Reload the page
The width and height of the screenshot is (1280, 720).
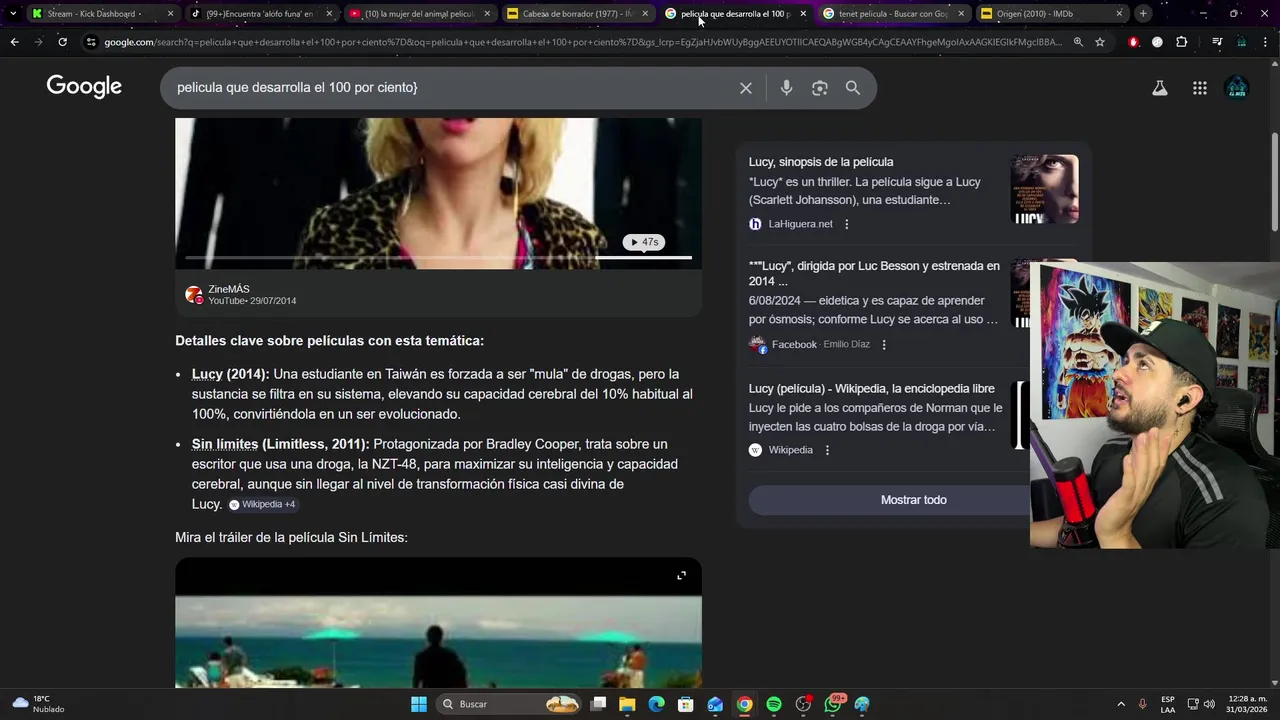pyautogui.click(x=62, y=42)
